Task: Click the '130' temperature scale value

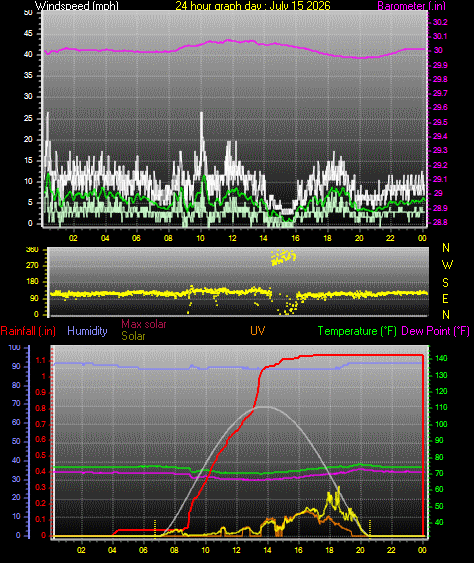Action: point(441,375)
